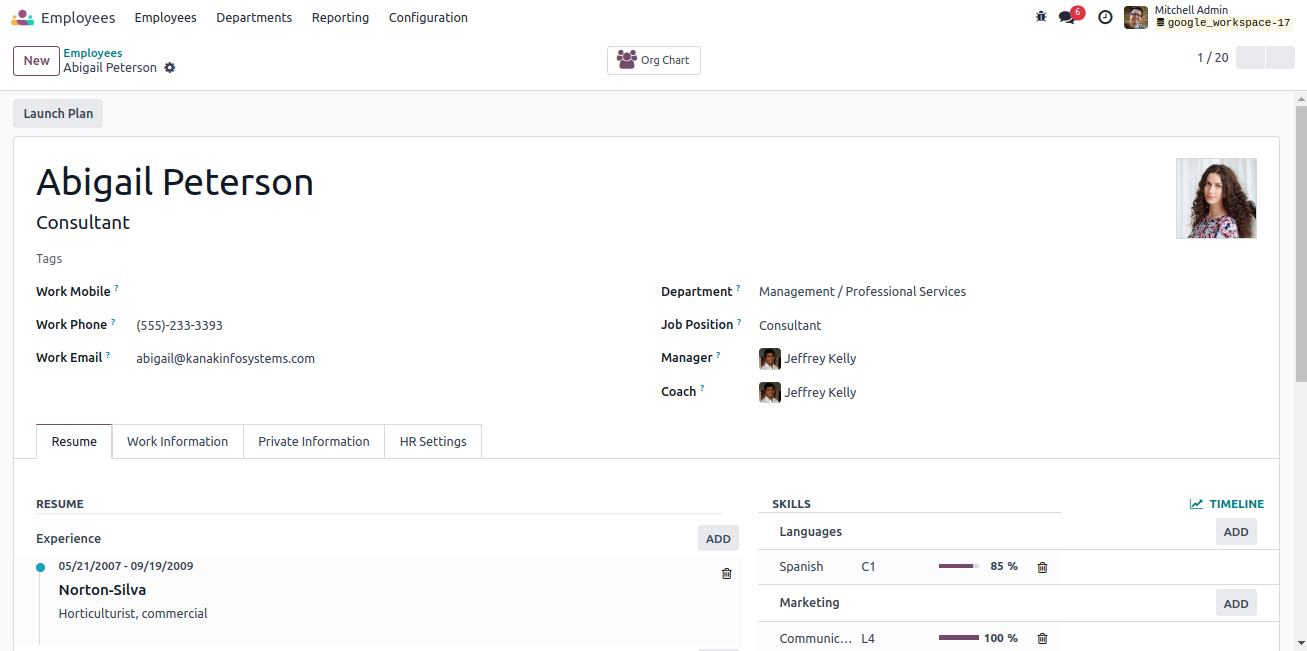This screenshot has width=1307, height=651.
Task: Click the Abigail Peterson name field
Action: click(175, 182)
